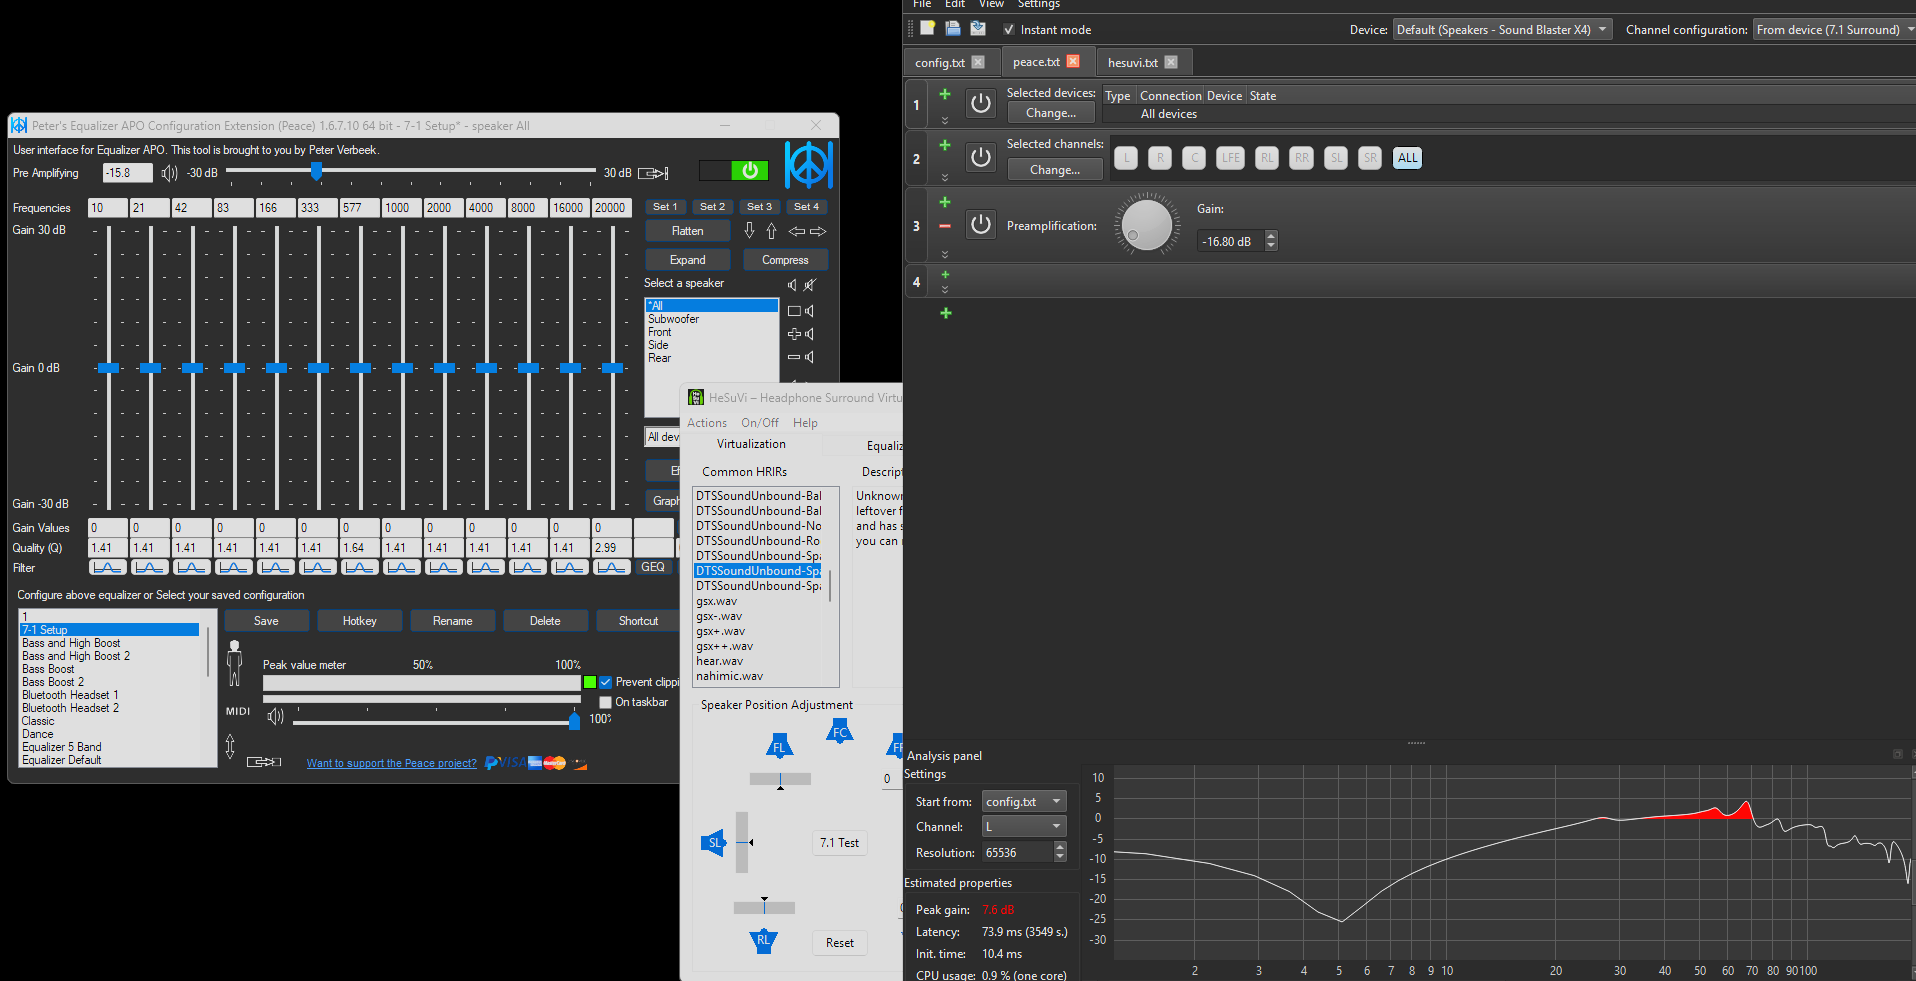Click the minus speaker icon in Peace
The image size is (1916, 981).
[801, 357]
